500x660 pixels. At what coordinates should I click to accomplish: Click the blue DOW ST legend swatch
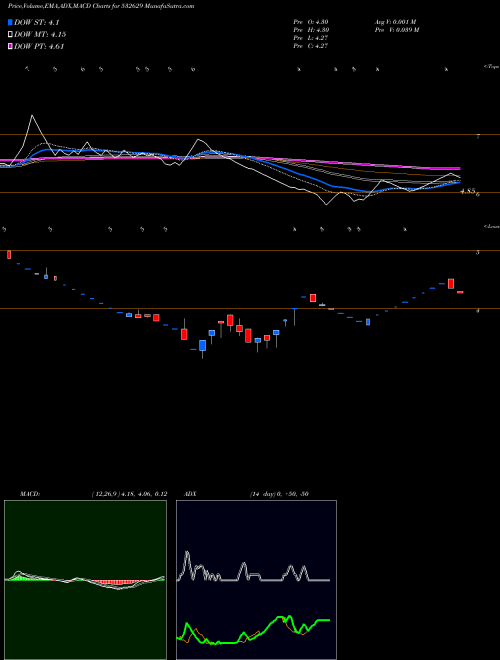click(x=10, y=22)
